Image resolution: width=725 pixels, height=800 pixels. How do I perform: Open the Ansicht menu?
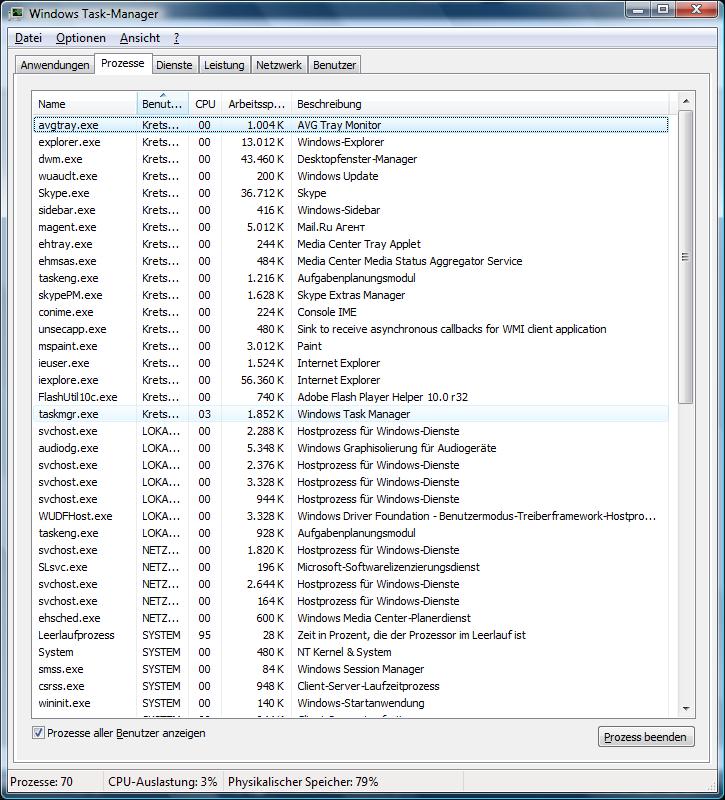(140, 38)
